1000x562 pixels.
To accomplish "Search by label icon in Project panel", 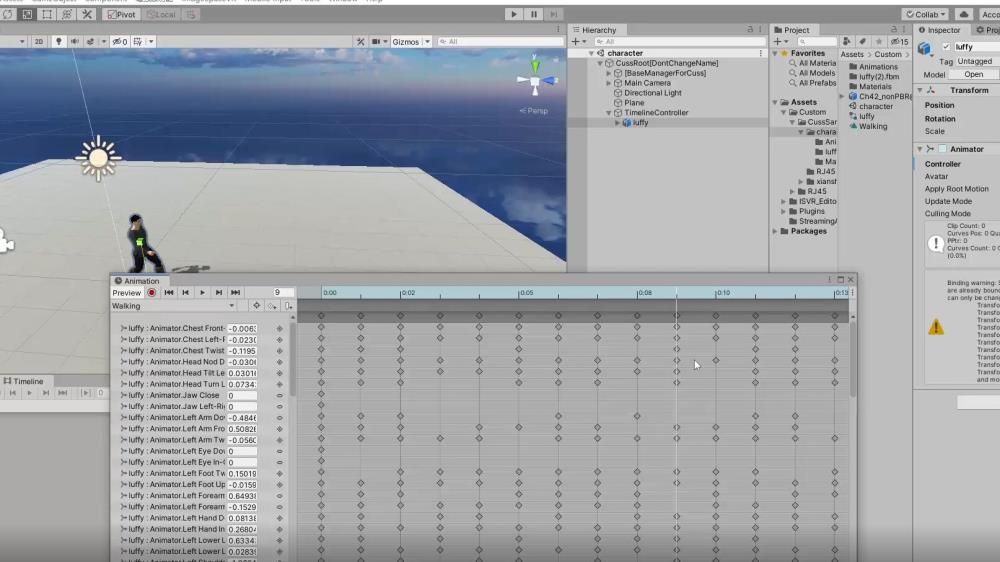I will pos(862,41).
